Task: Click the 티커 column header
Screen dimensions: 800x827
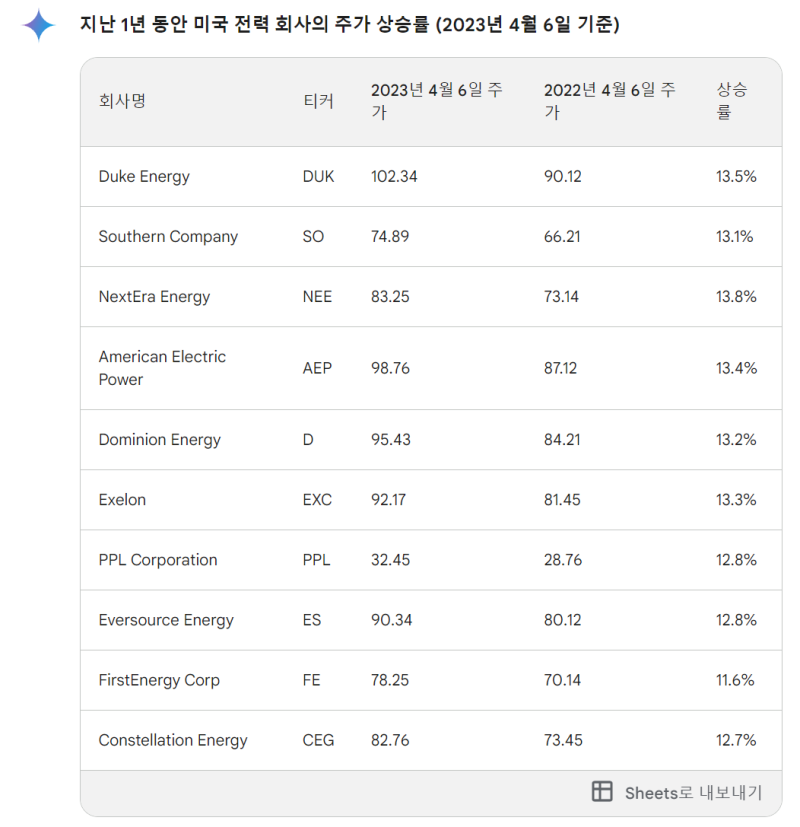Action: pos(318,101)
